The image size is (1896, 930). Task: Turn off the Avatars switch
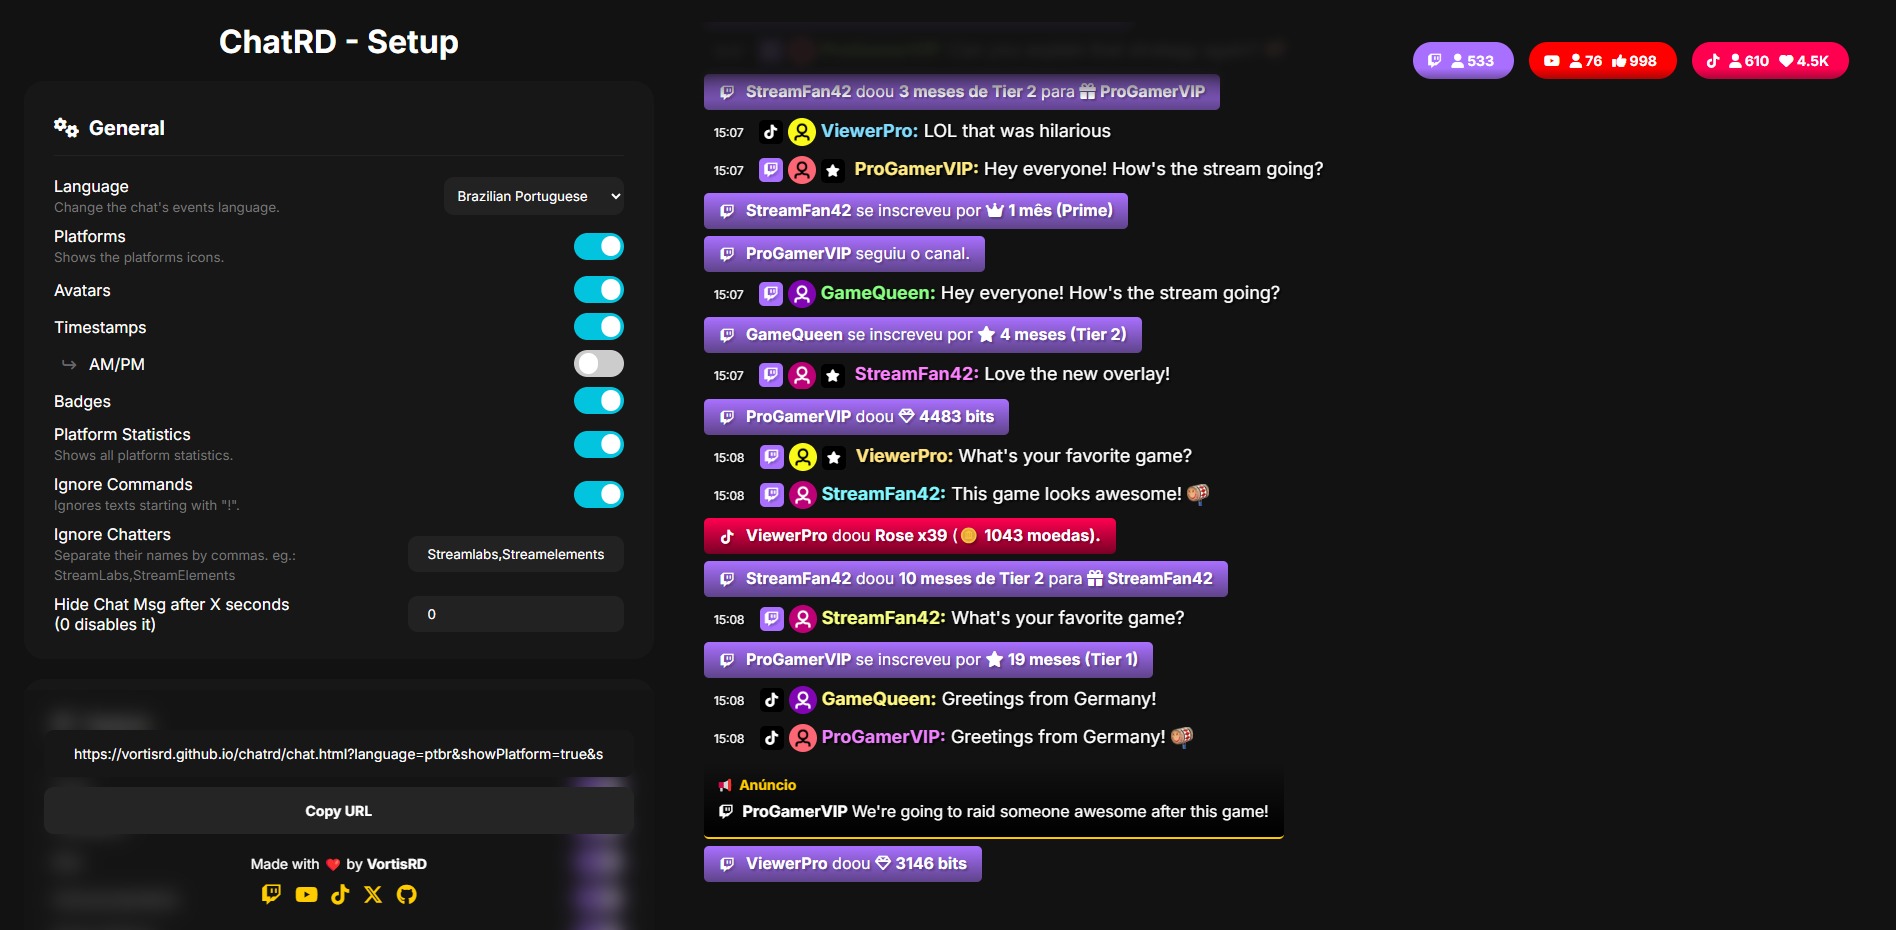599,290
